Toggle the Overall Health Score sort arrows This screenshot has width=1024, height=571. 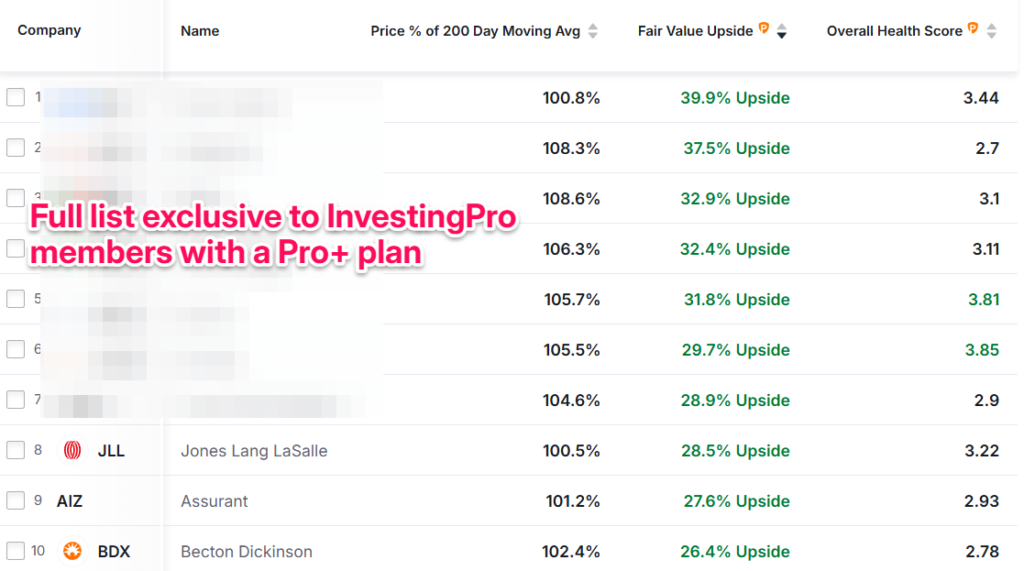click(x=991, y=31)
